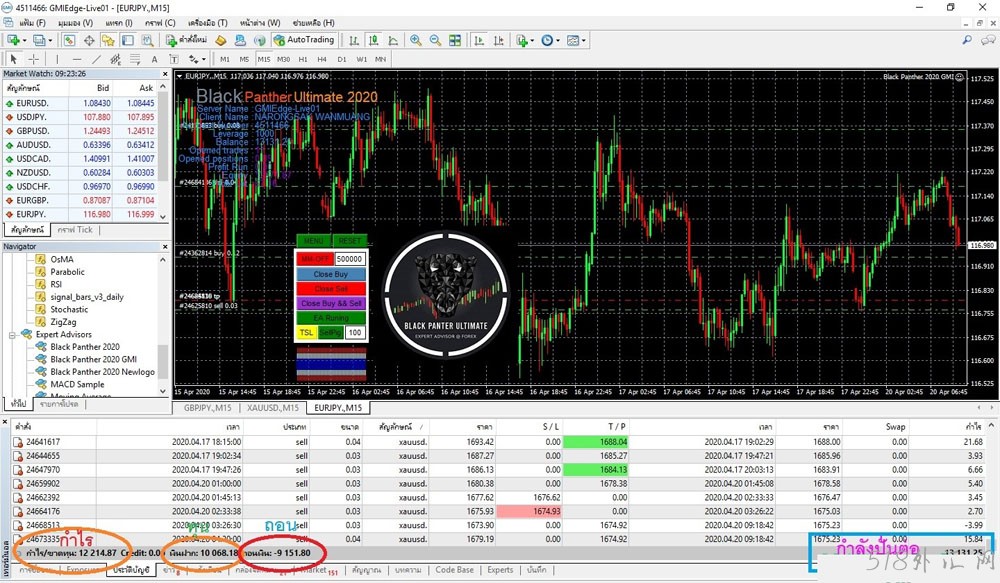Select the crosshair tool

[x=33, y=59]
